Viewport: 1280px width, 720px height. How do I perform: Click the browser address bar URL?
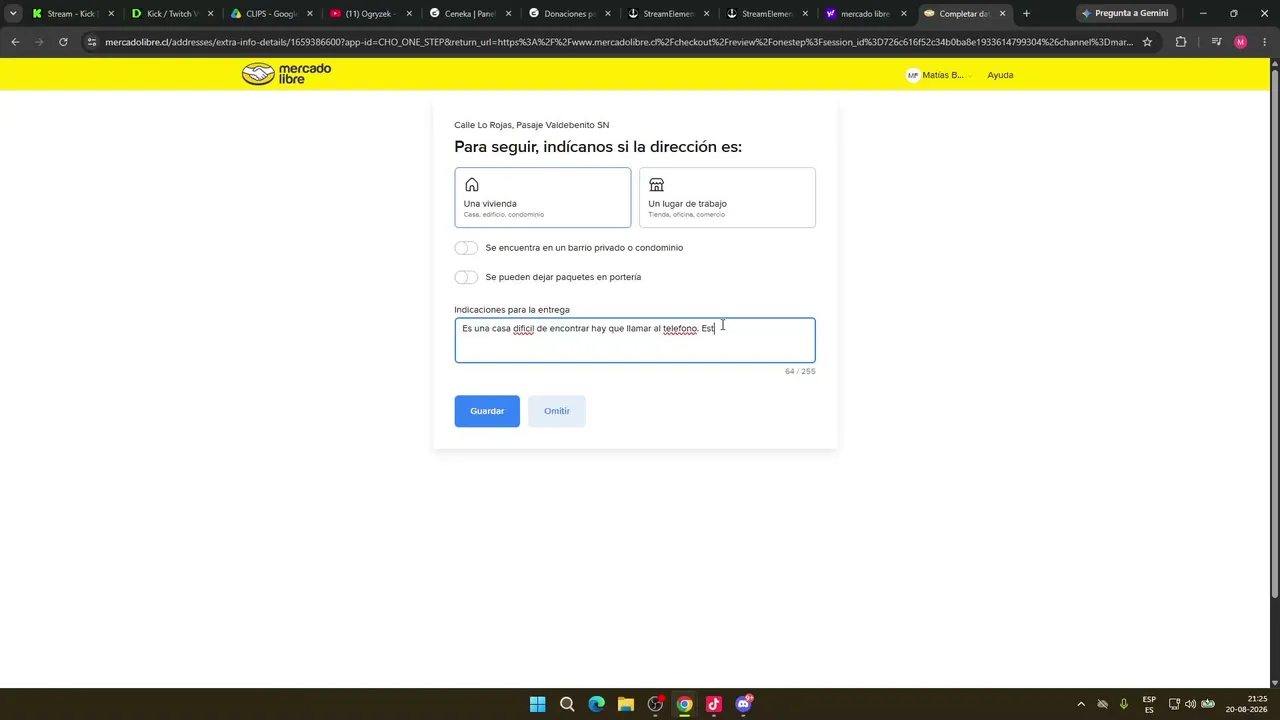618,42
